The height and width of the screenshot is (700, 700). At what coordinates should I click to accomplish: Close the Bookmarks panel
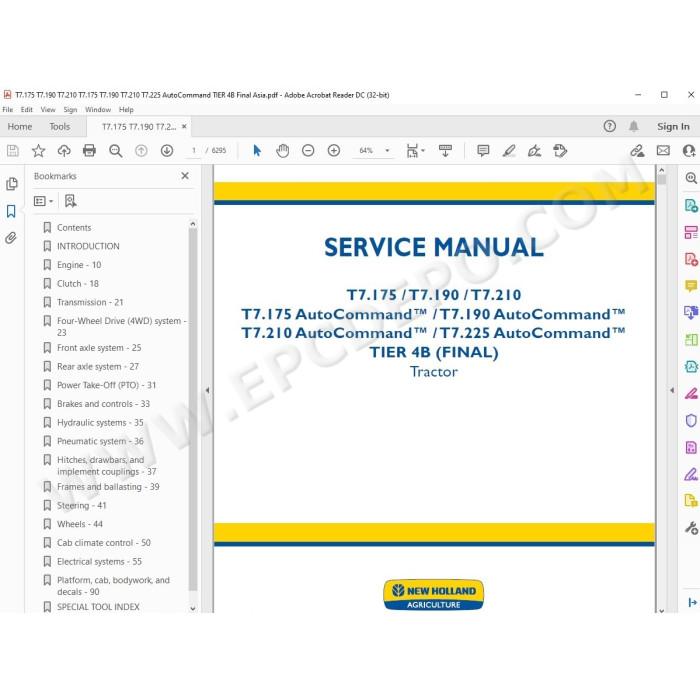coord(185,176)
